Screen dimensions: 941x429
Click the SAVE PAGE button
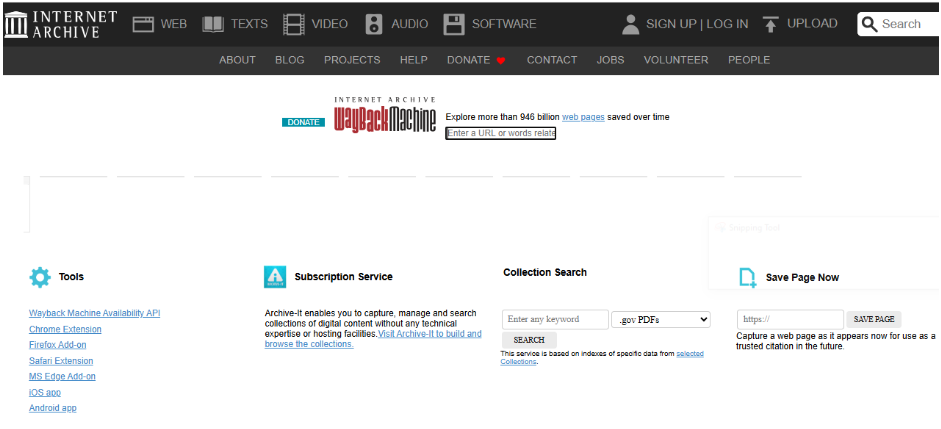tap(874, 320)
